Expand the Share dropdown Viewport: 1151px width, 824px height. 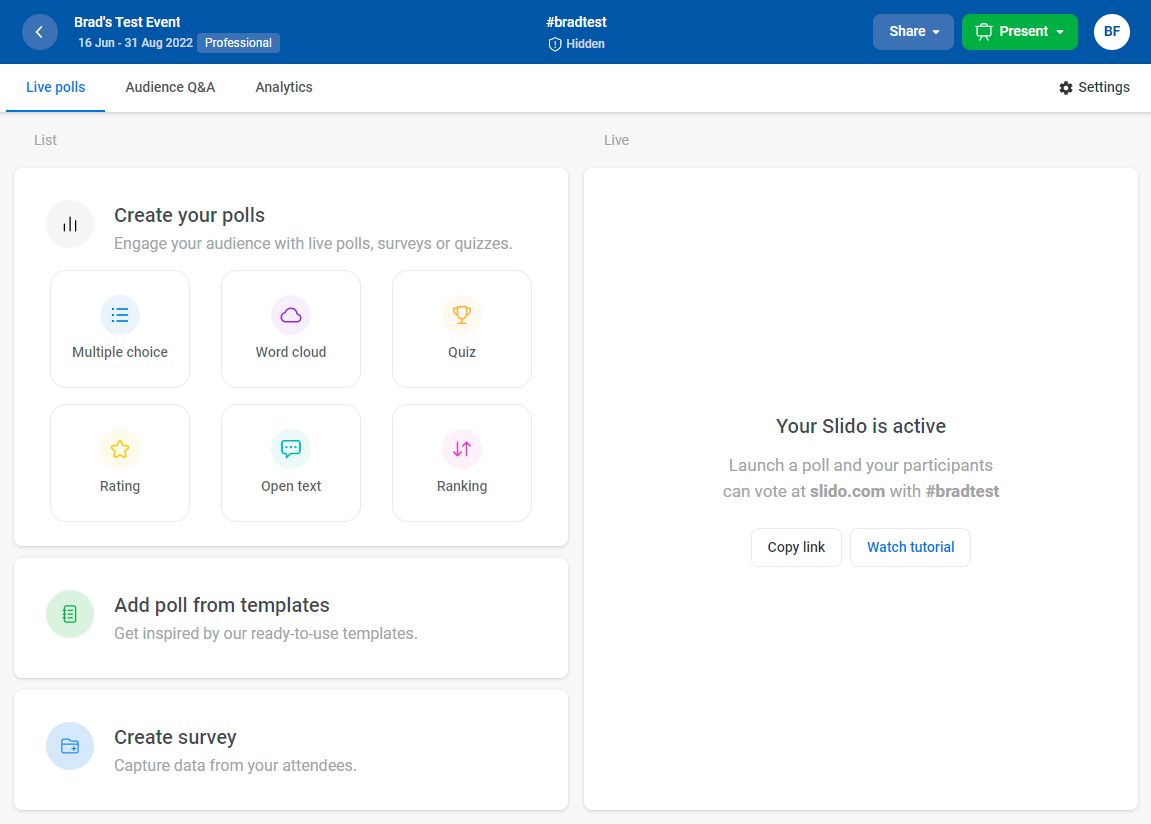pos(912,31)
